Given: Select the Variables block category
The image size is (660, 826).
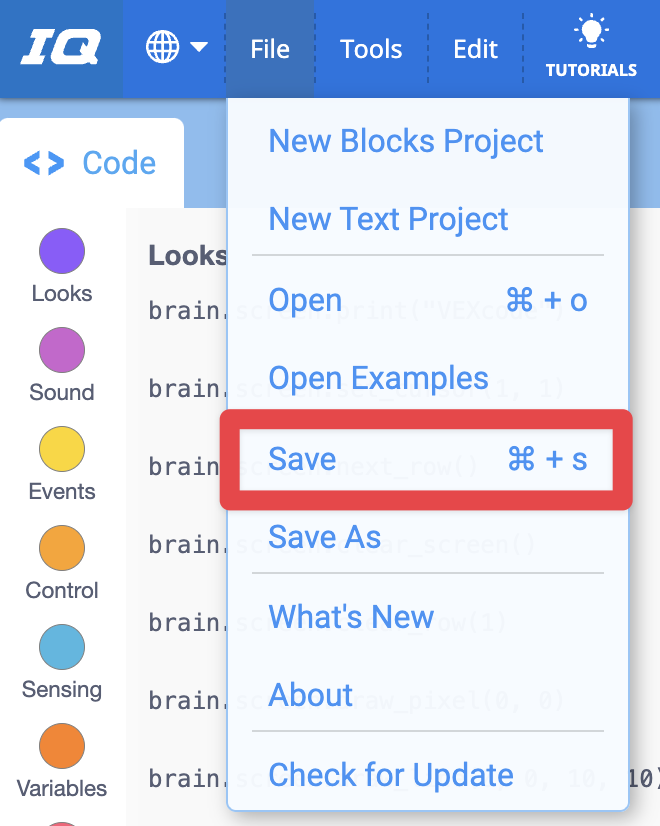Looking at the screenshot, I should tap(61, 746).
